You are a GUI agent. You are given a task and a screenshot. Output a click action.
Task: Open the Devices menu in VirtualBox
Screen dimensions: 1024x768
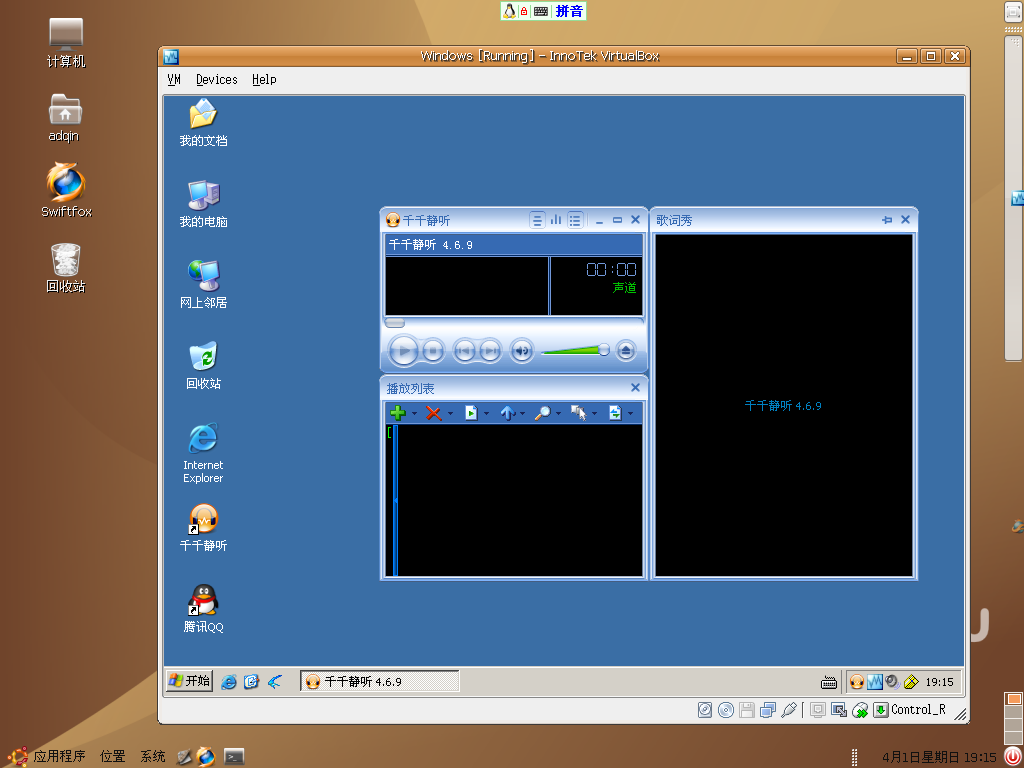pos(216,79)
